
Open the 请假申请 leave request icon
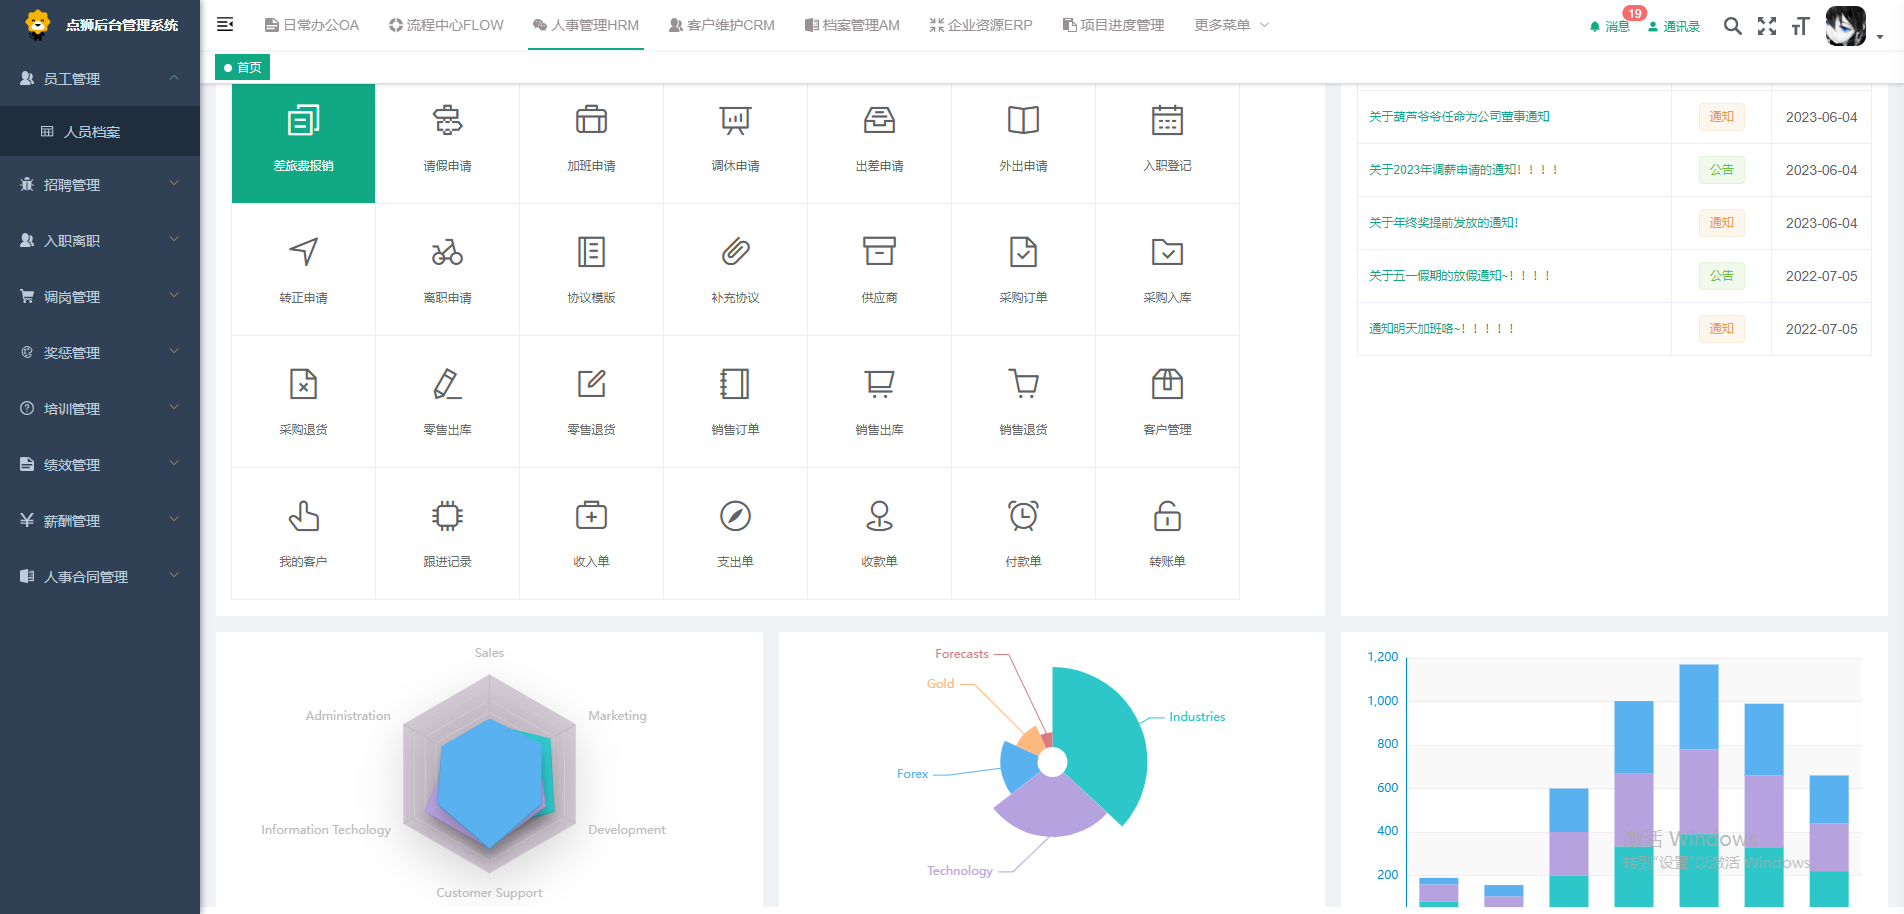tap(447, 121)
